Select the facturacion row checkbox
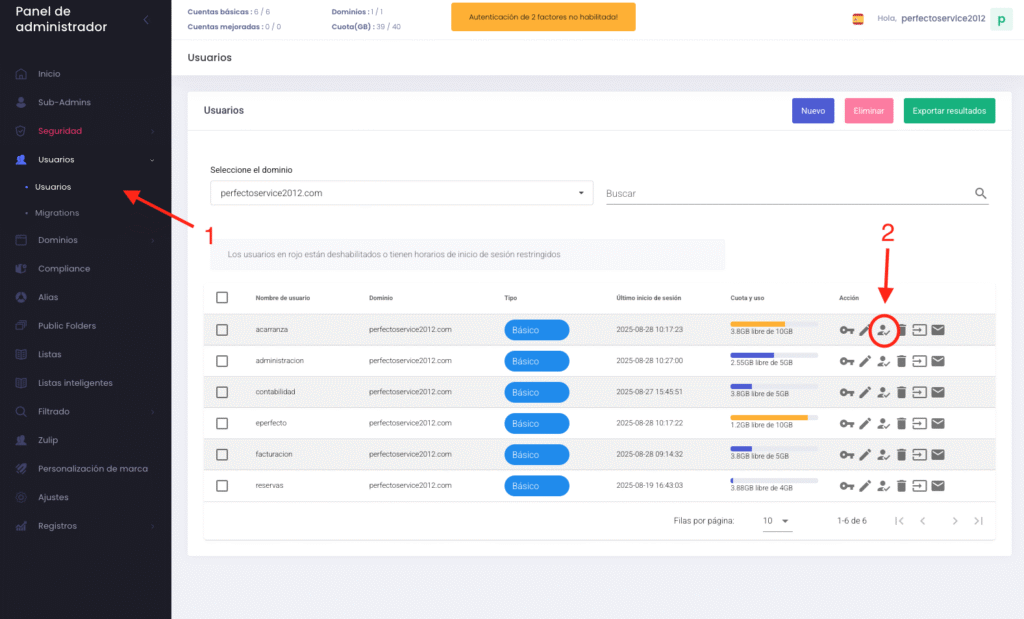The height and width of the screenshot is (619, 1024). coord(222,455)
